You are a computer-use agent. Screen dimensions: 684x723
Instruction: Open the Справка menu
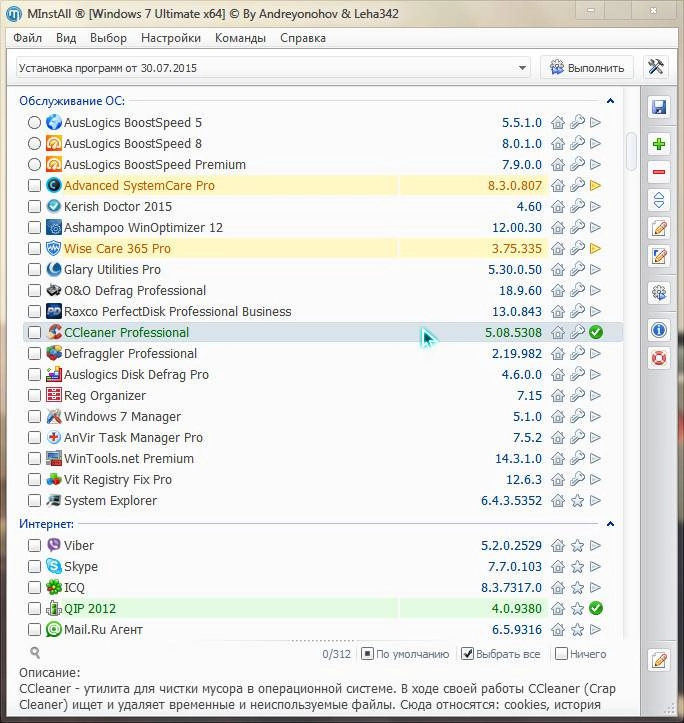click(303, 38)
